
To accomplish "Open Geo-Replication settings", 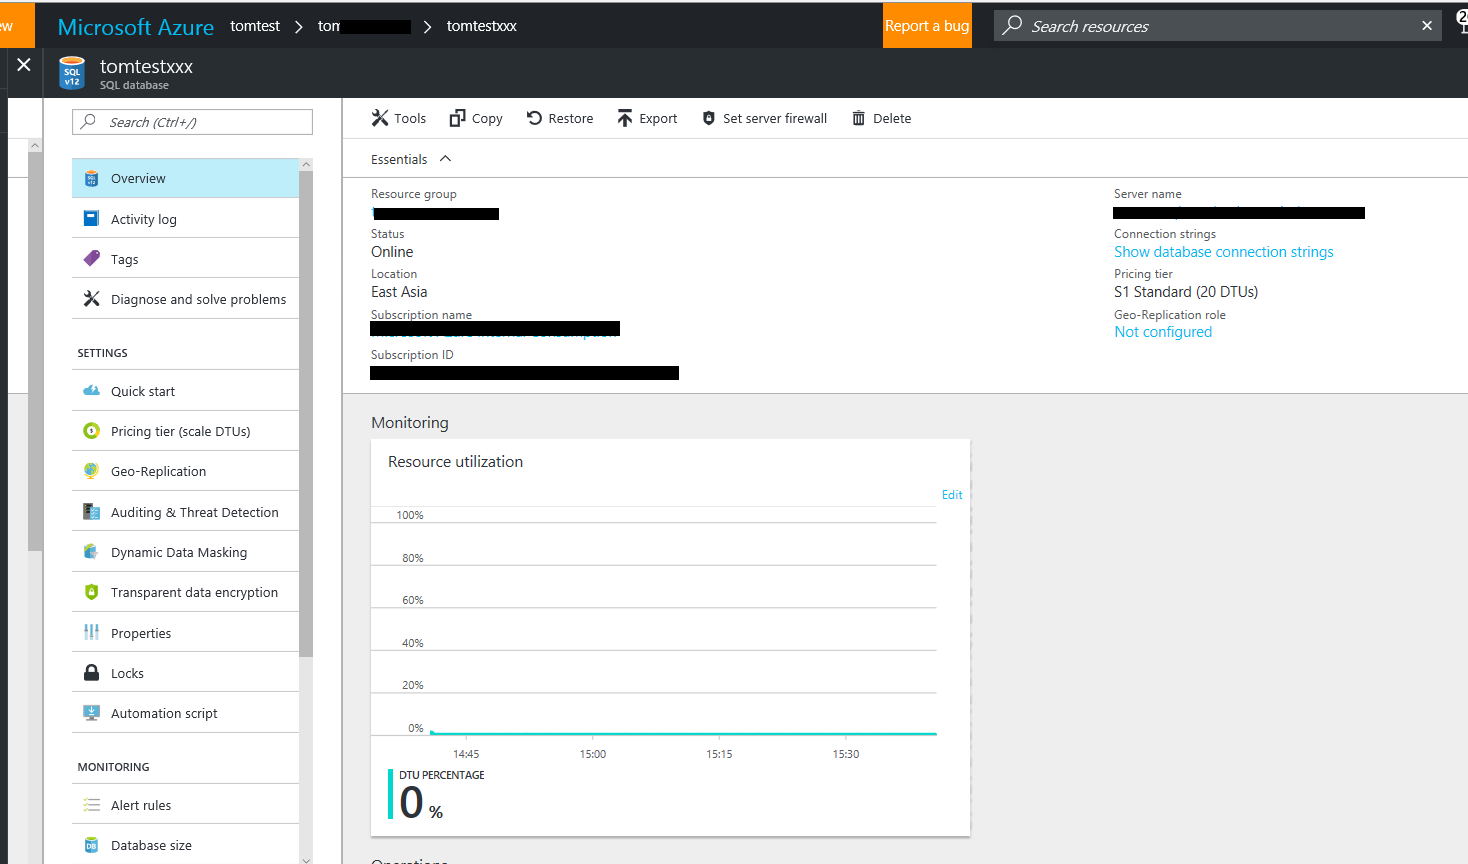I will pos(185,471).
